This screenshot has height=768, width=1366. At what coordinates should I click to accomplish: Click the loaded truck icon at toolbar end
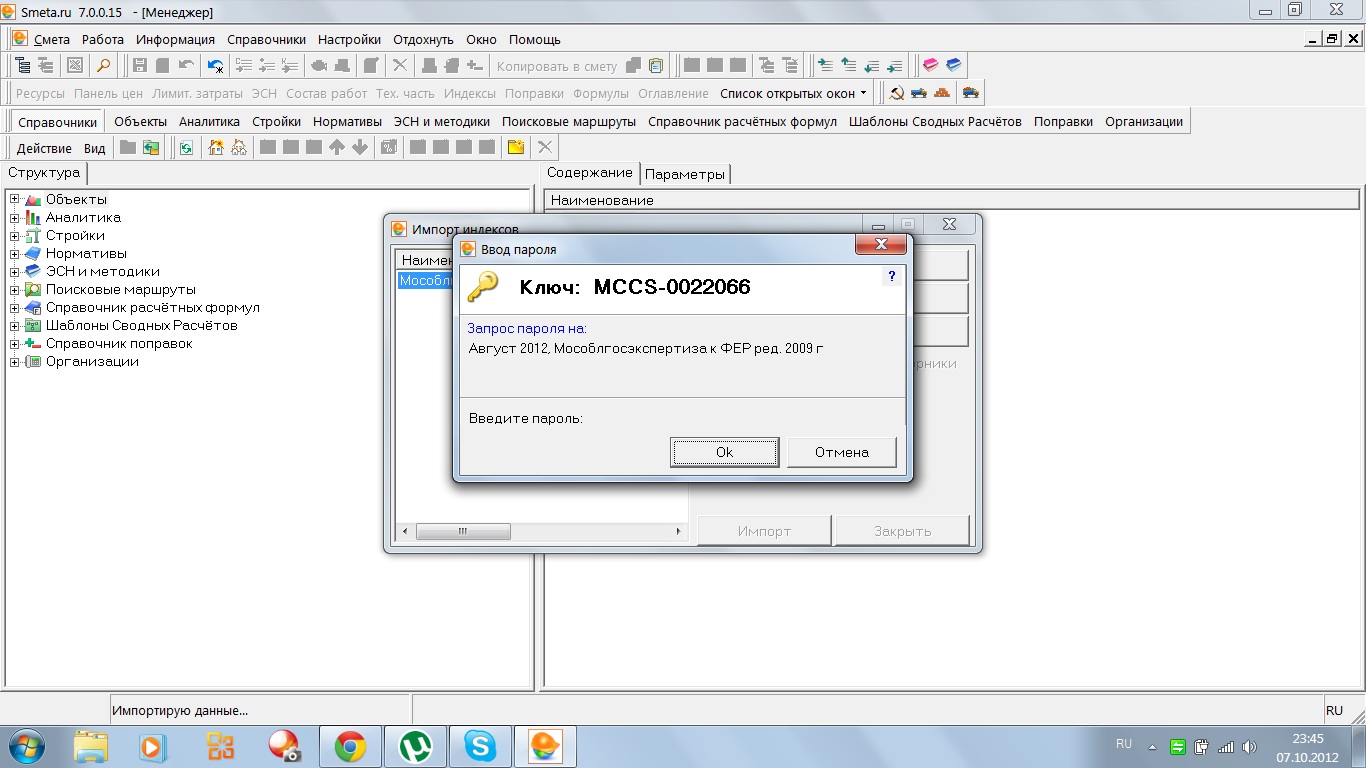pos(970,93)
